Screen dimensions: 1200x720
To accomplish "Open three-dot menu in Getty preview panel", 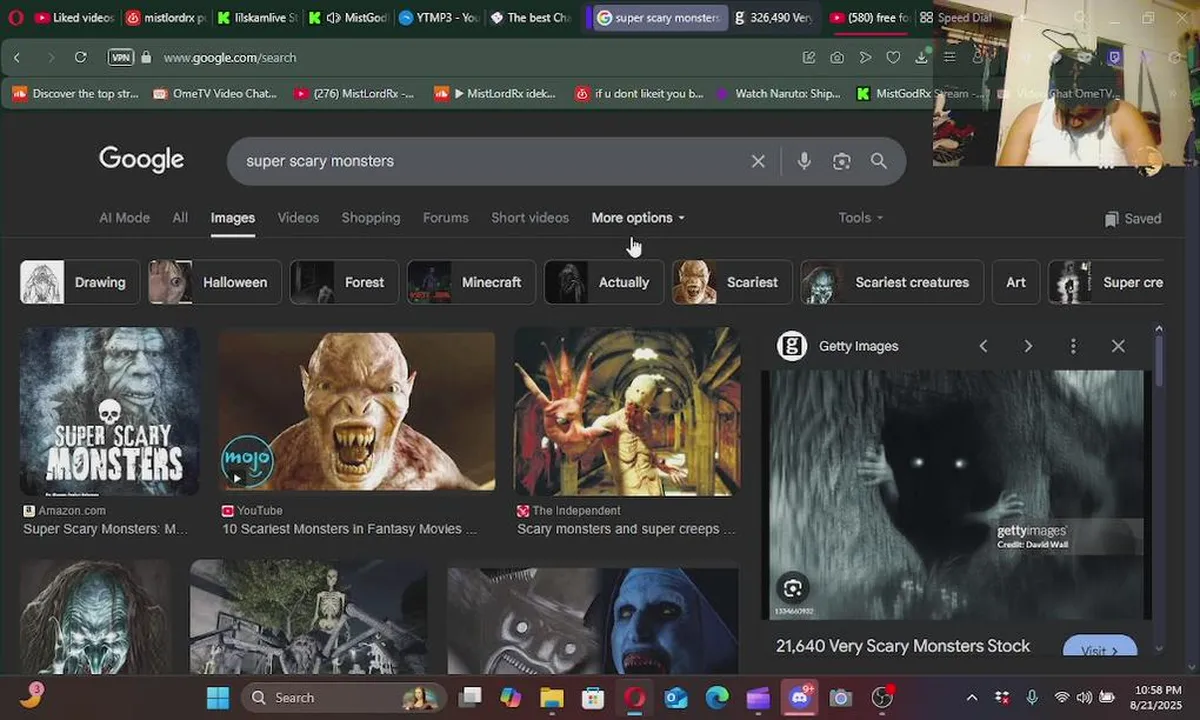I will (x=1073, y=346).
